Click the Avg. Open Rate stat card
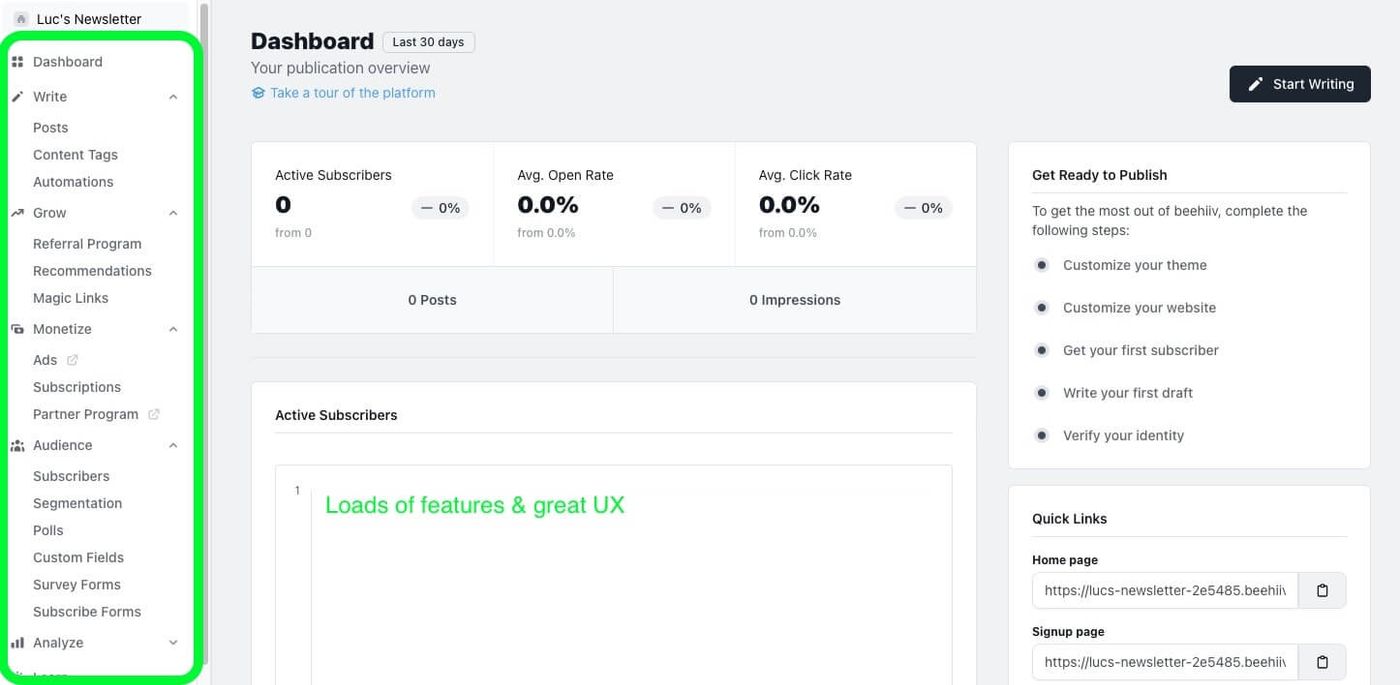The image size is (1400, 685). pos(614,204)
